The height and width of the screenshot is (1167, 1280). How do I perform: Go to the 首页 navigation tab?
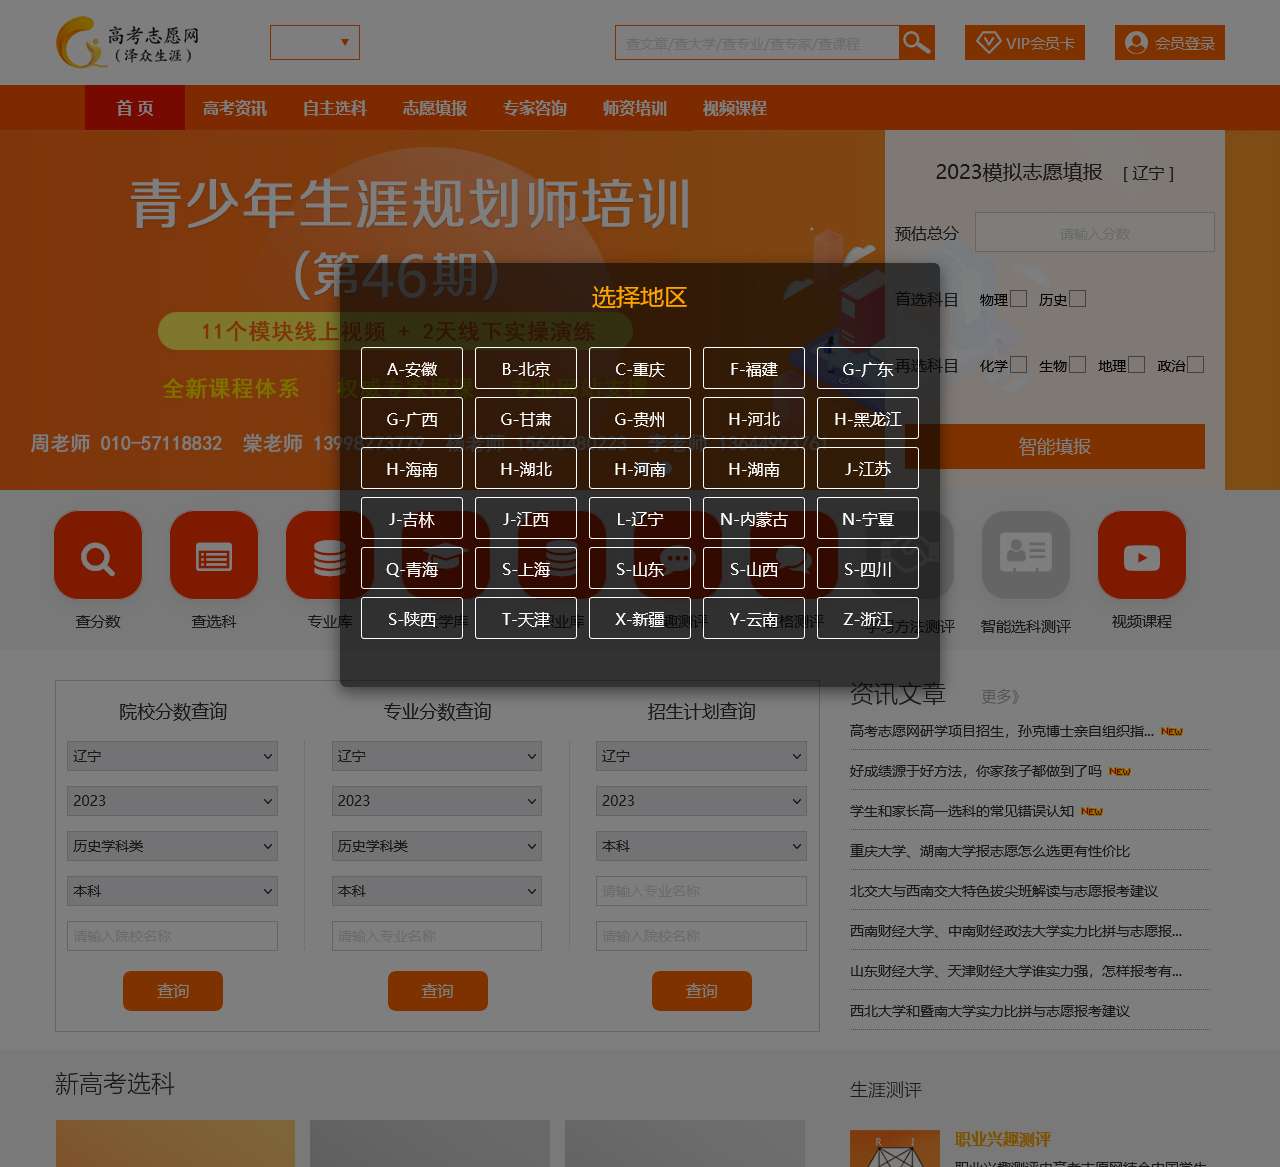[x=135, y=108]
